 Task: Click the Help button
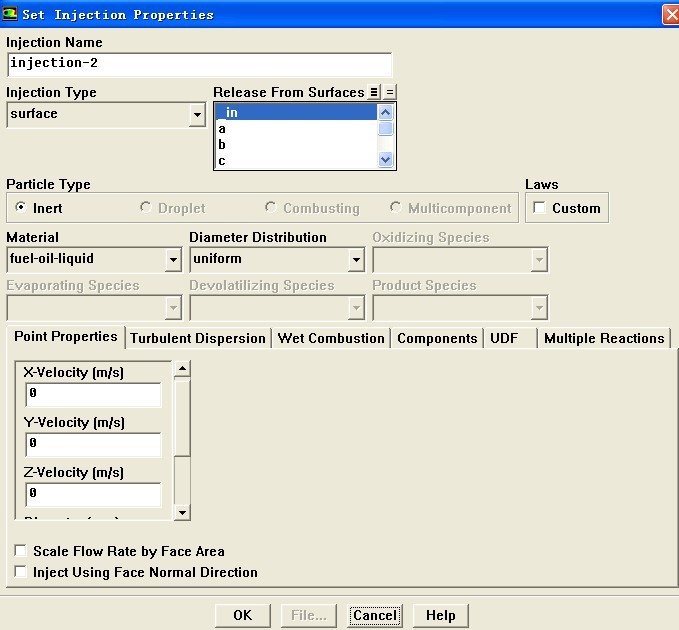coord(440,615)
